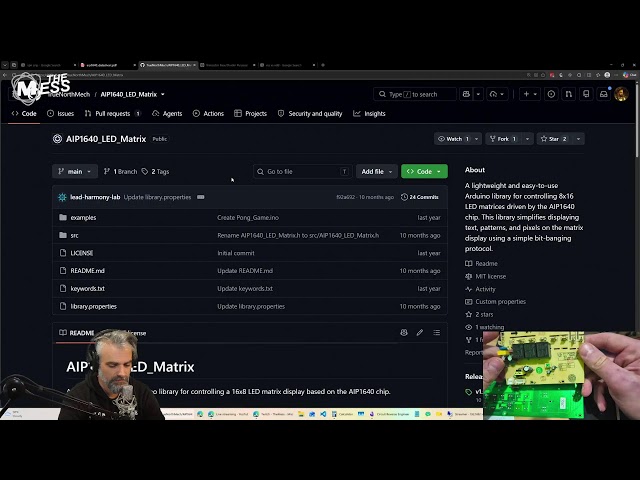Open the repositories icon in header
Viewport: 640px width, 480px height.
[586, 94]
